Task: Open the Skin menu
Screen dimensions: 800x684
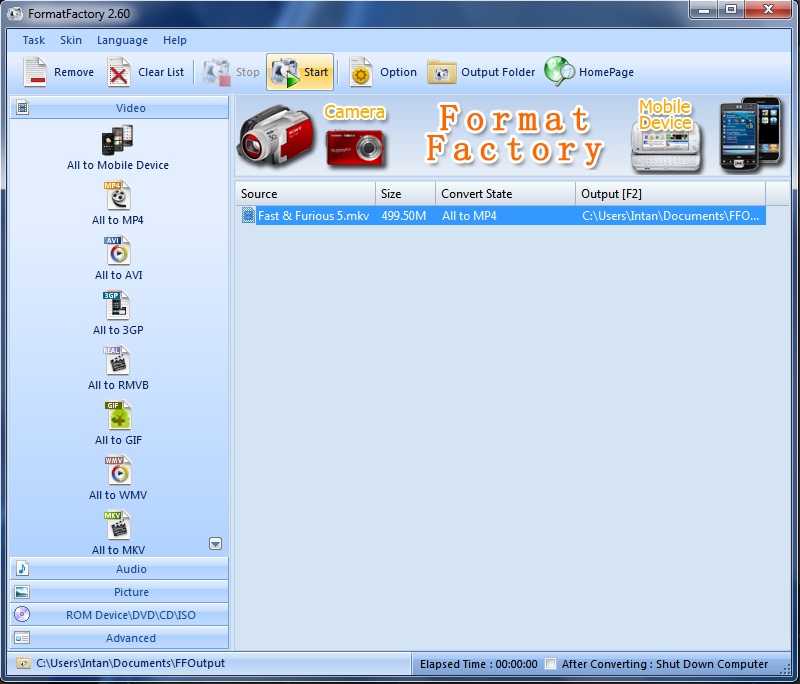Action: 71,40
